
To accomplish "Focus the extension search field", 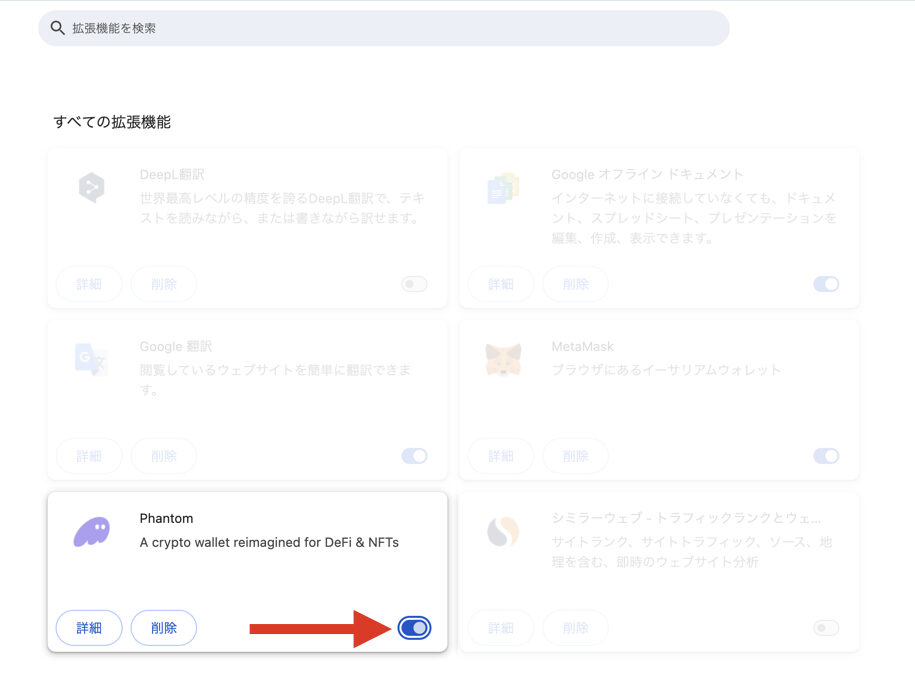I will point(383,28).
